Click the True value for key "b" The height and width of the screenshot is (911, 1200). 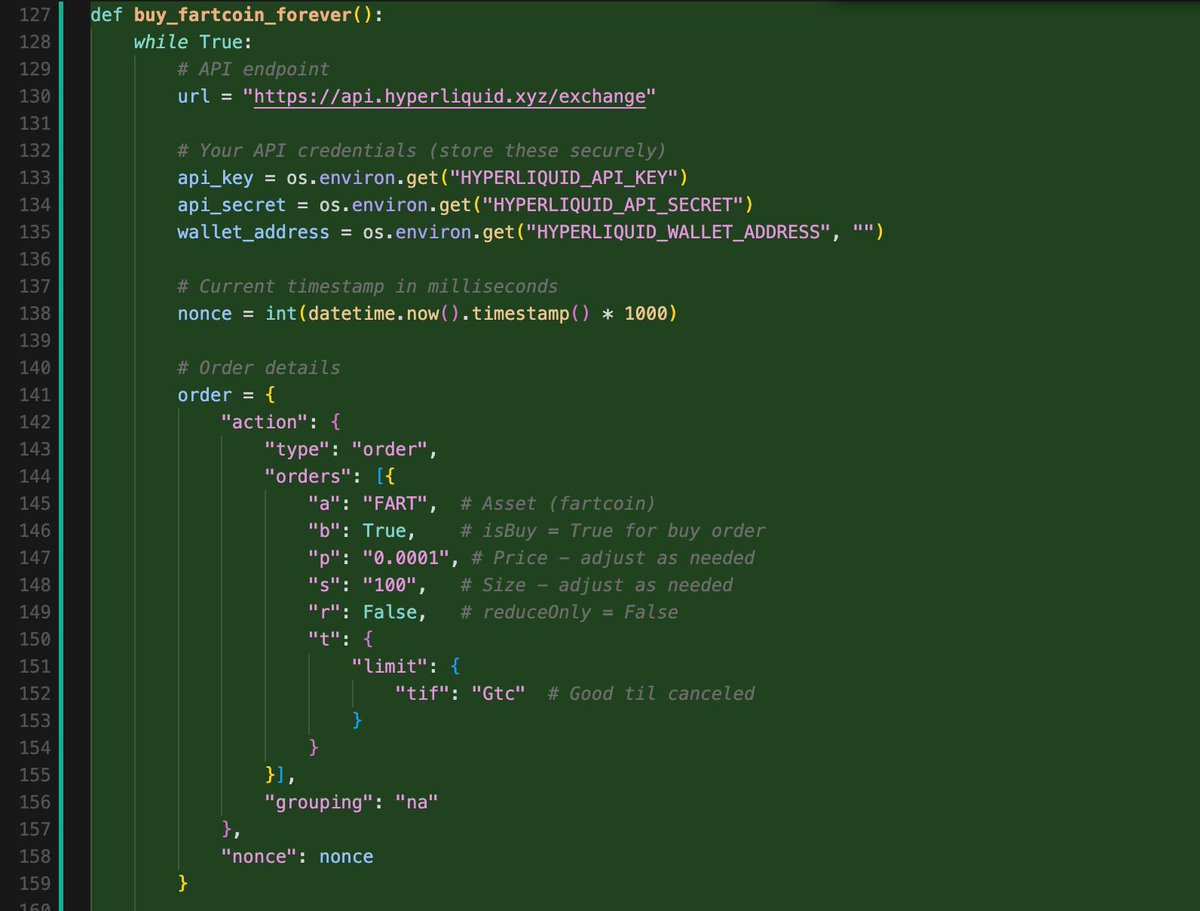[x=384, y=530]
